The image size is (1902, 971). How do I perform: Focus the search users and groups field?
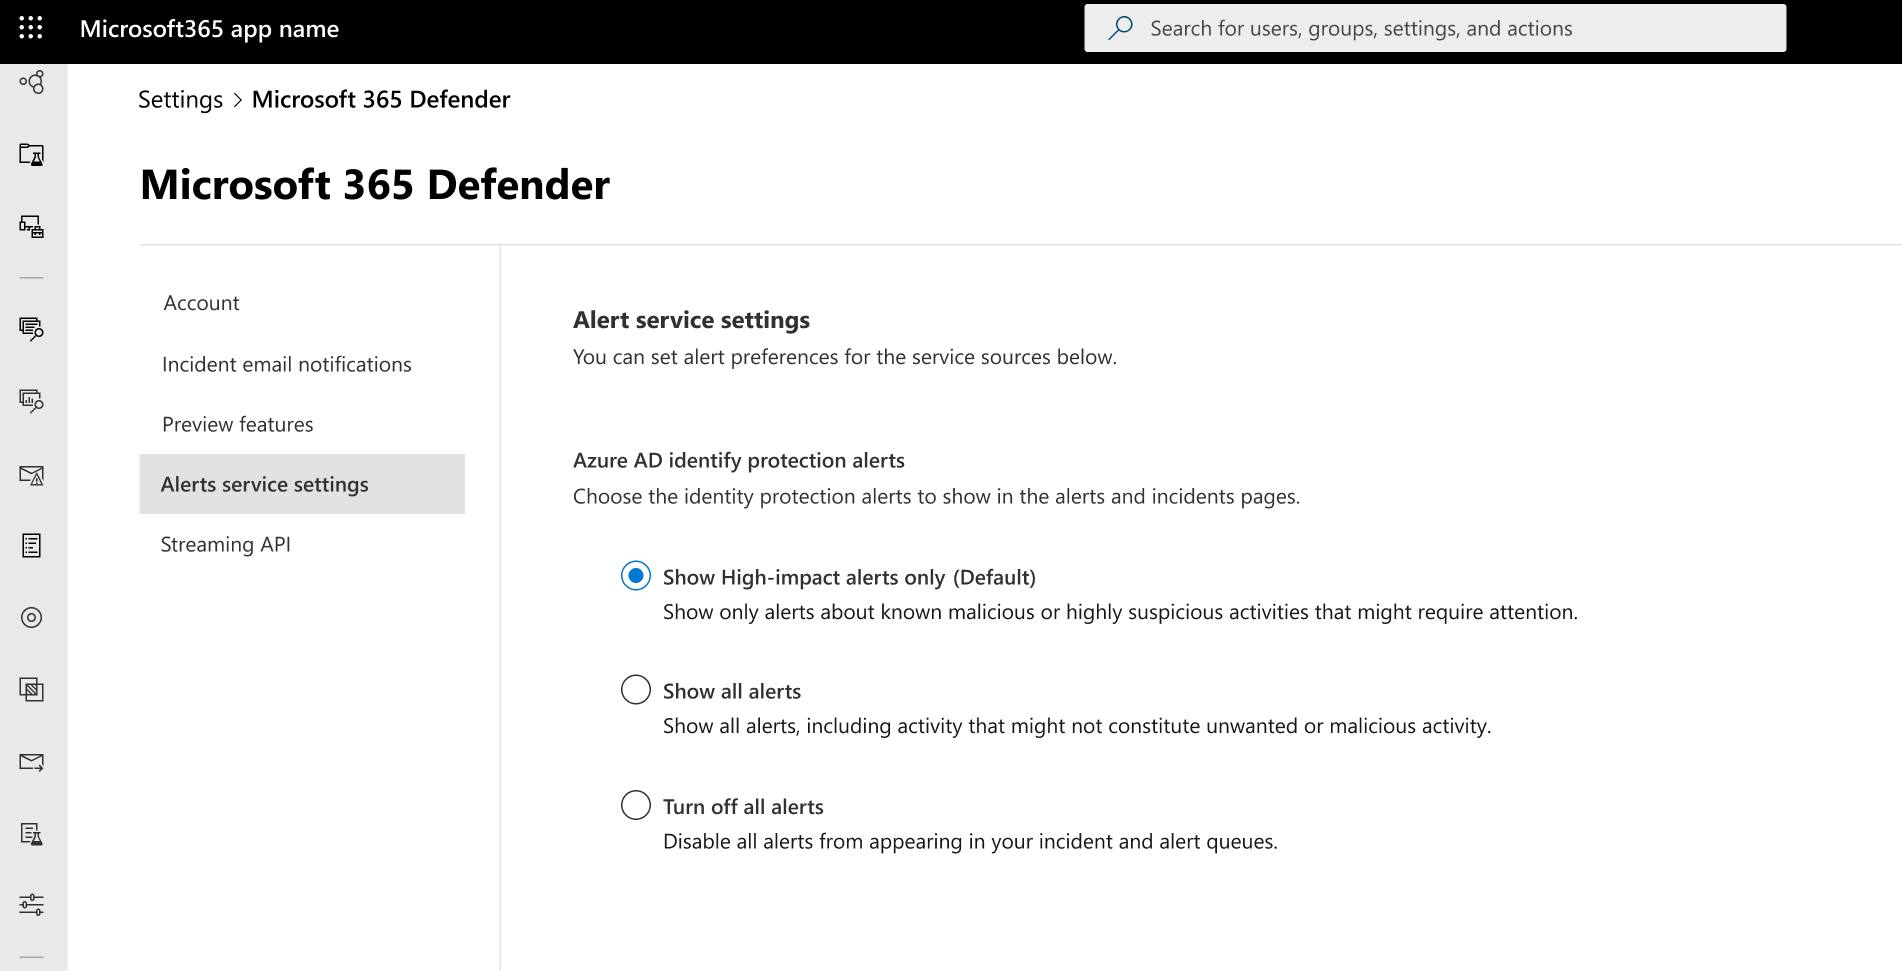point(1435,28)
